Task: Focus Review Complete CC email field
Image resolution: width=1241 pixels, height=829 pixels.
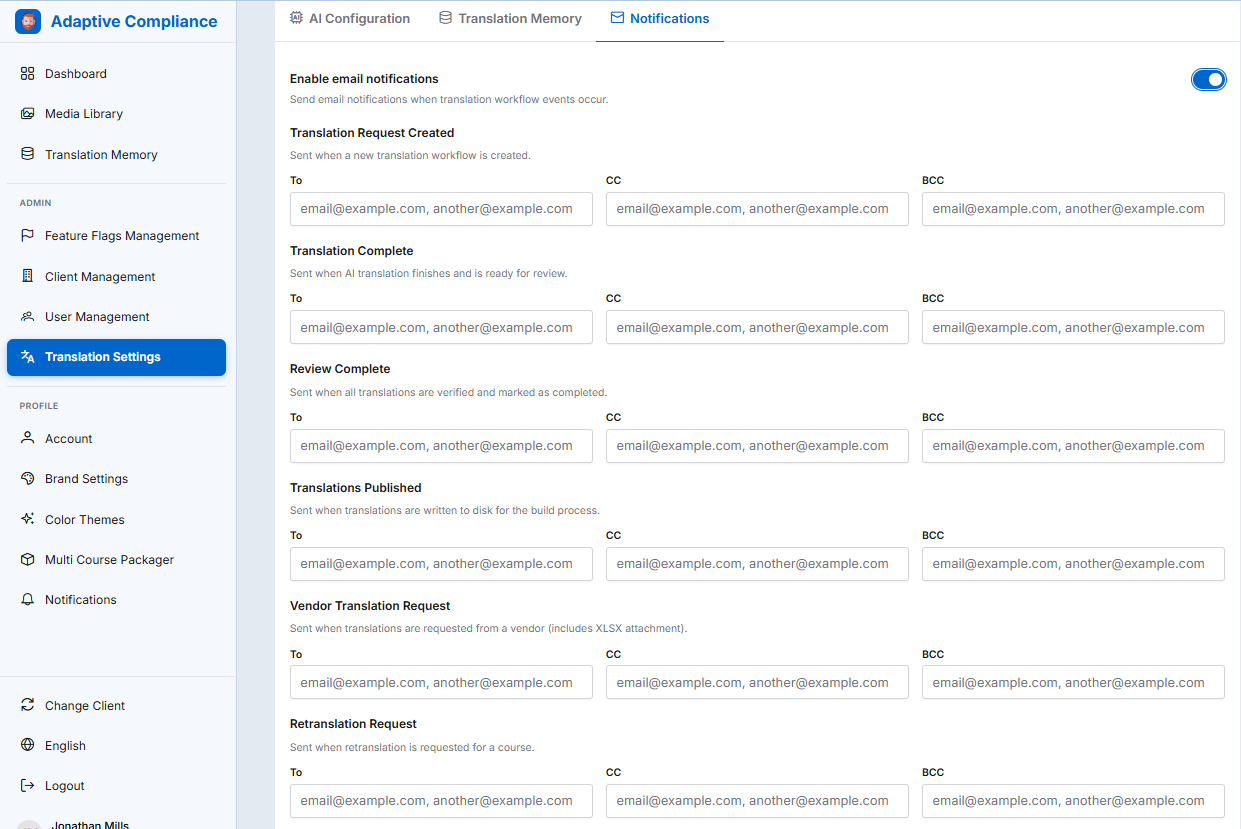Action: (x=757, y=446)
